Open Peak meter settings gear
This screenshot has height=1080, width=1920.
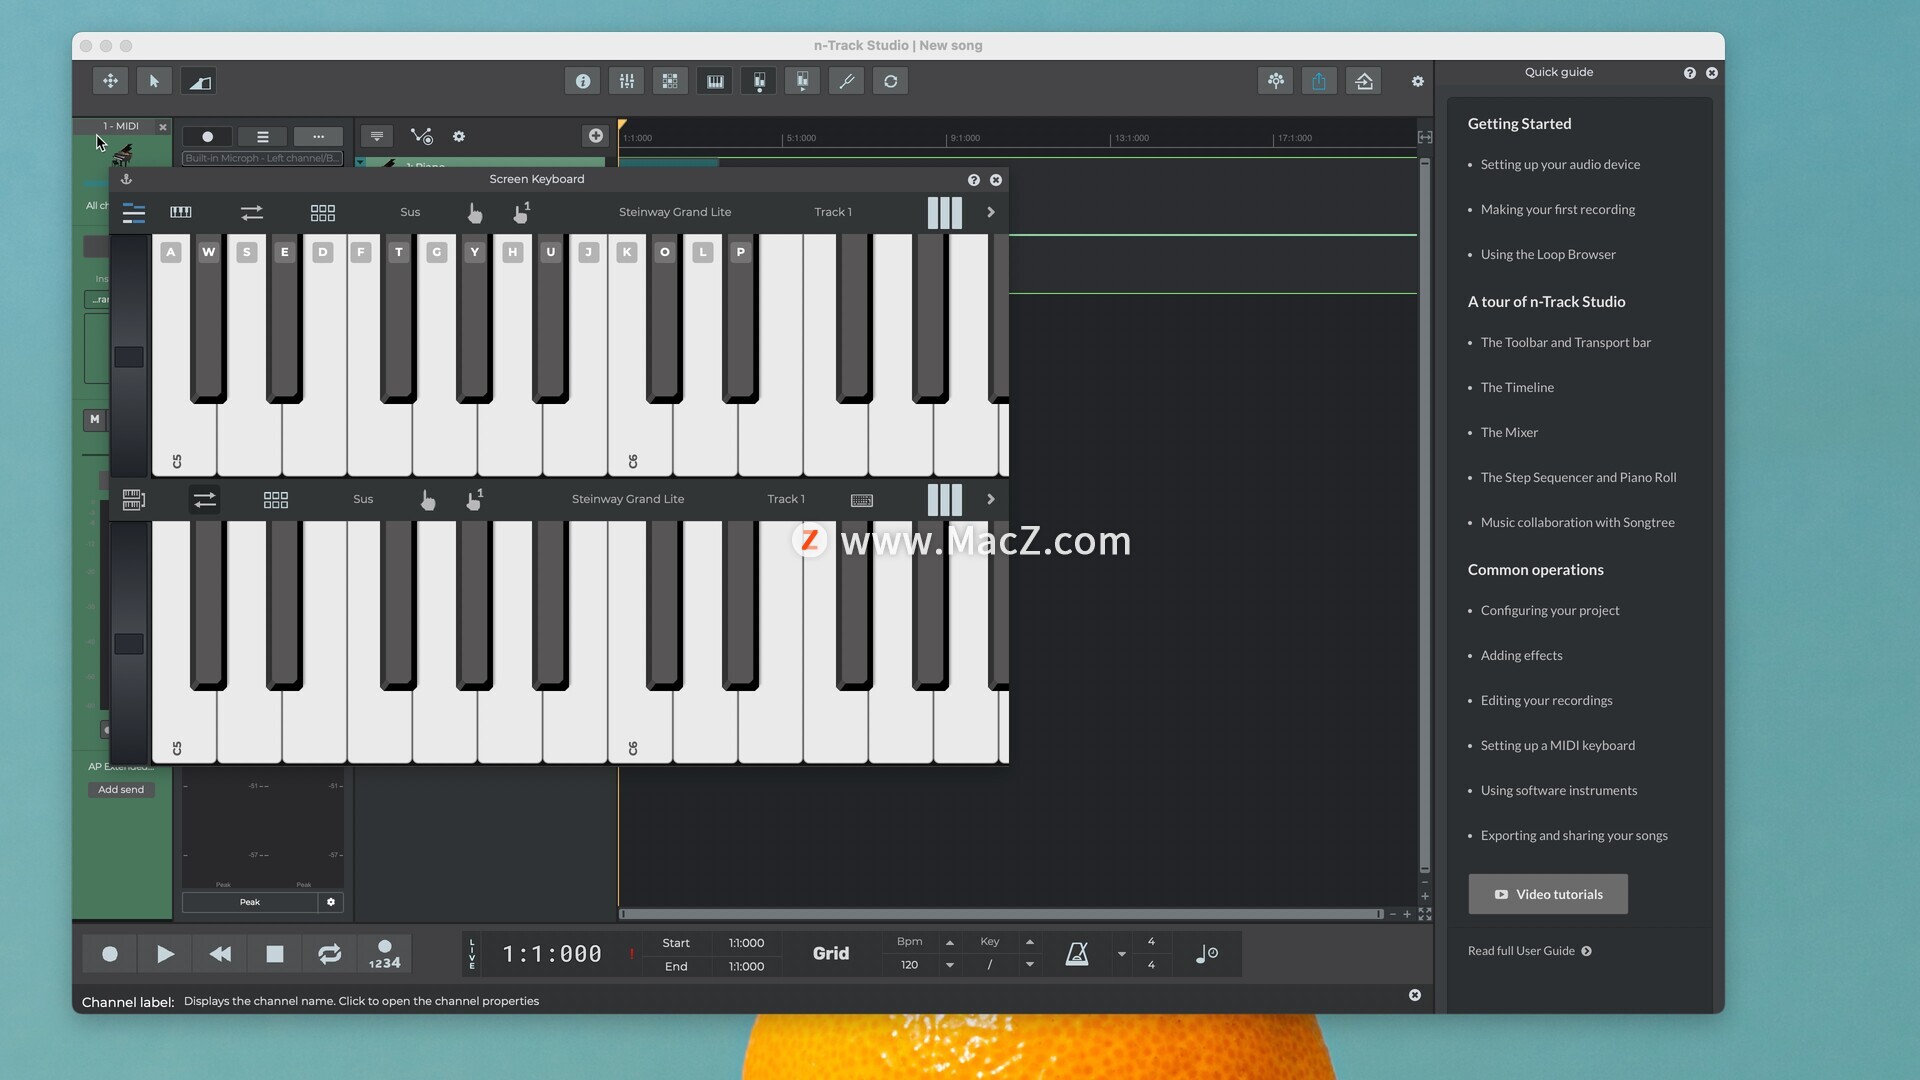point(331,902)
